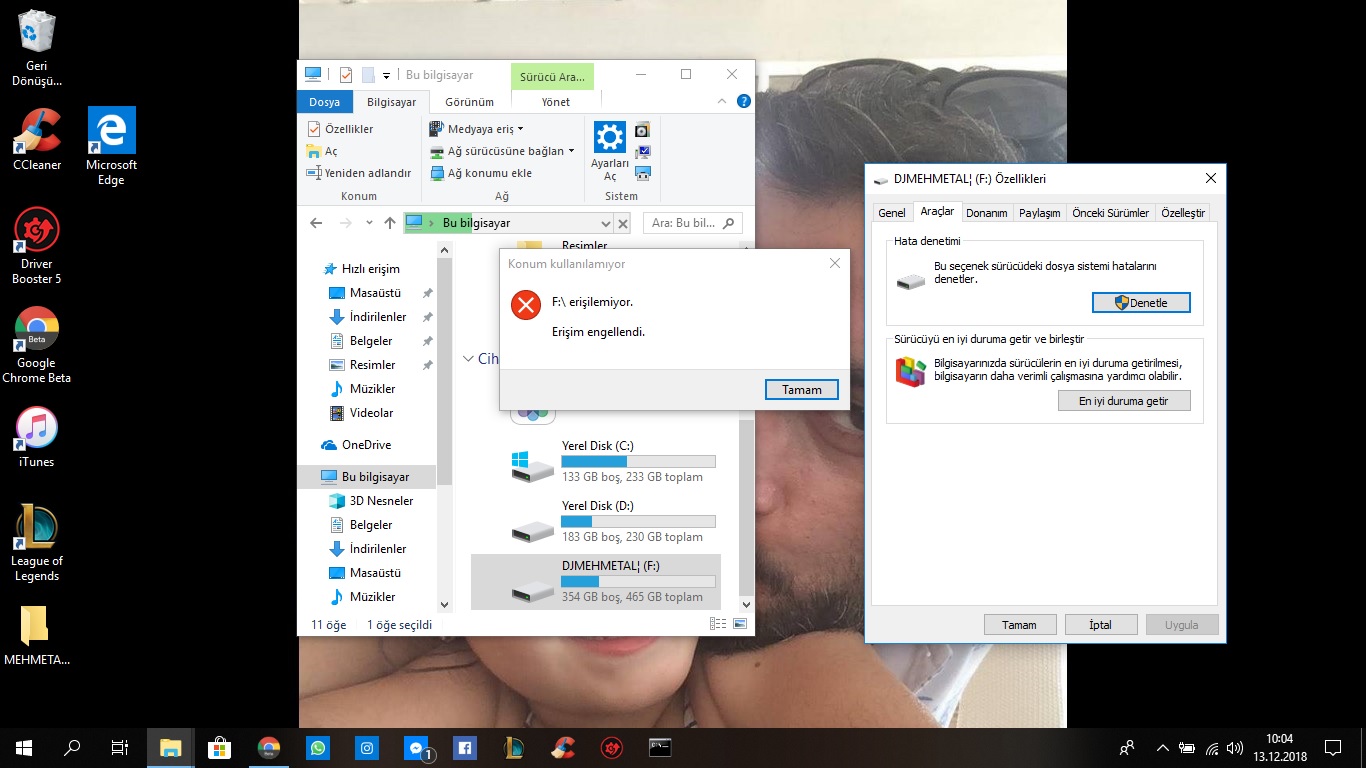The height and width of the screenshot is (768, 1366).
Task: Click the Ara: Bu bilgisayar search box
Action: point(692,223)
